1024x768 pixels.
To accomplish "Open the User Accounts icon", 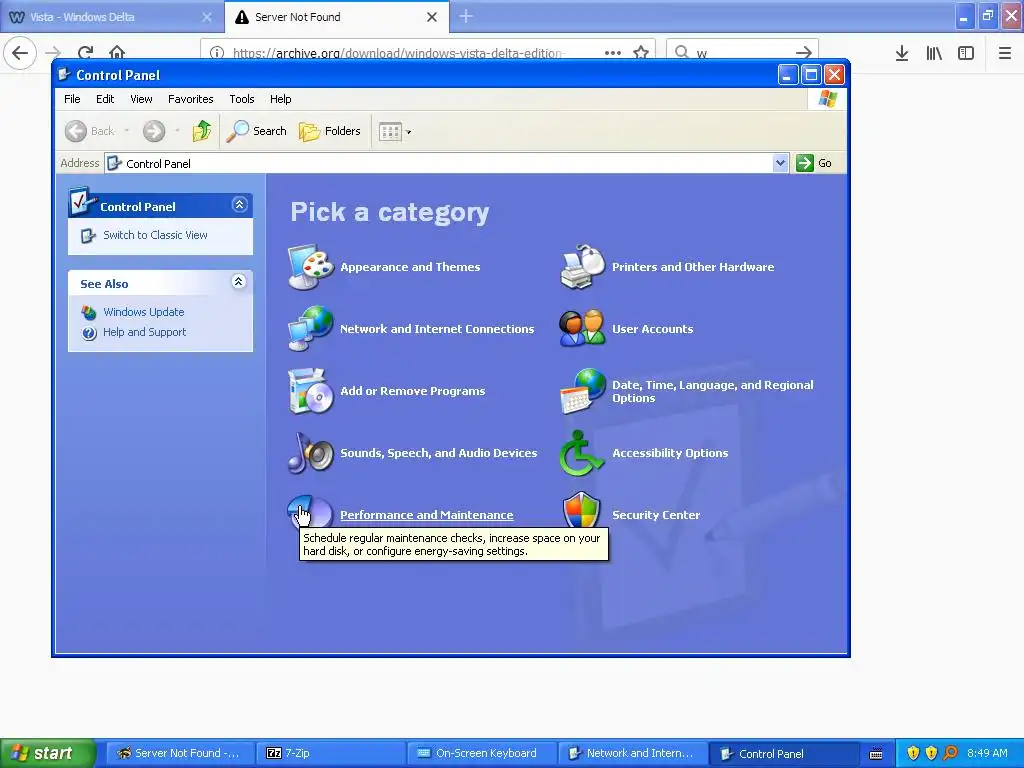I will pos(583,329).
